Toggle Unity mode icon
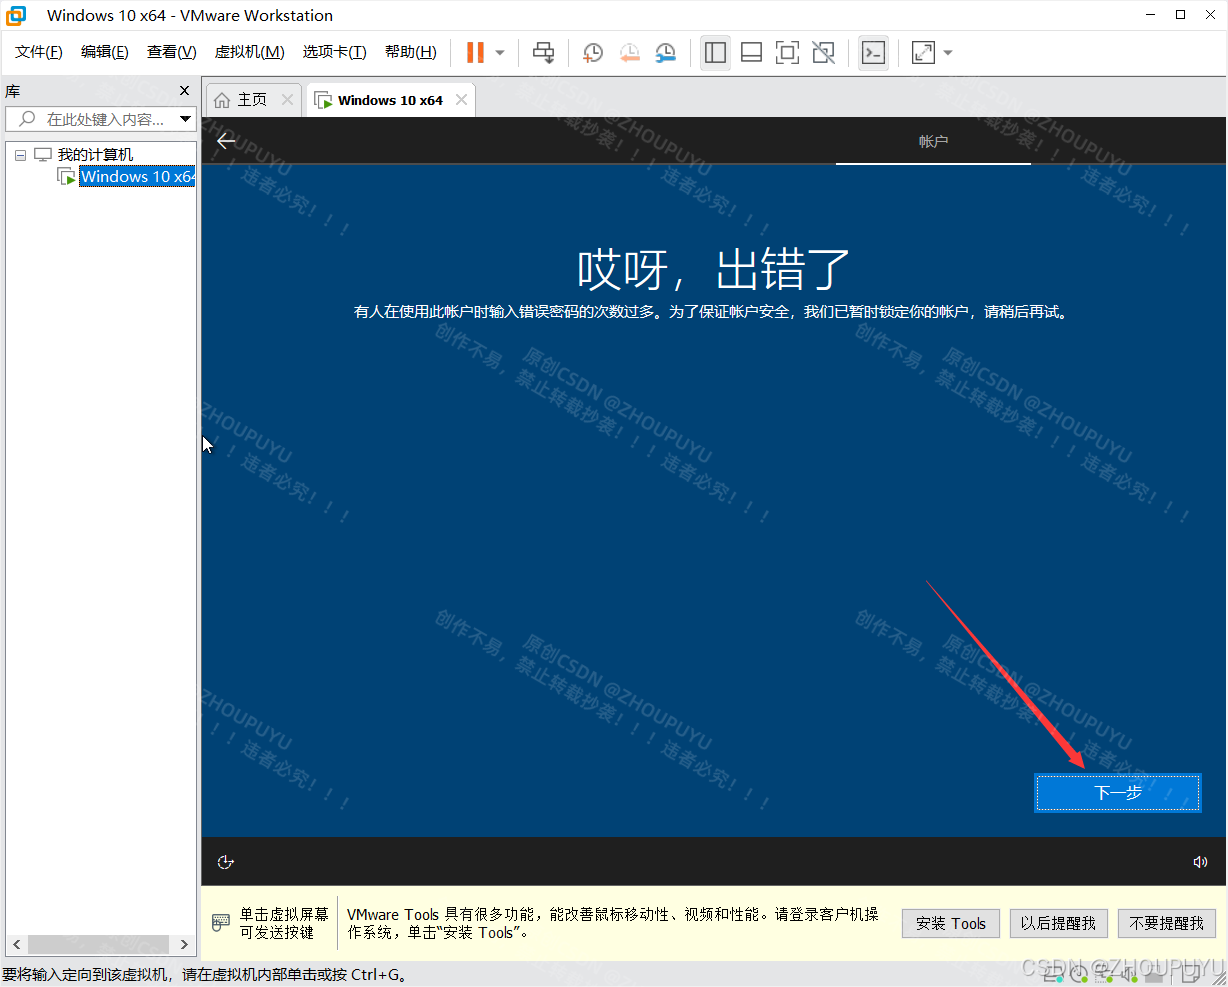Screen dimensions: 1228x987 [823, 53]
